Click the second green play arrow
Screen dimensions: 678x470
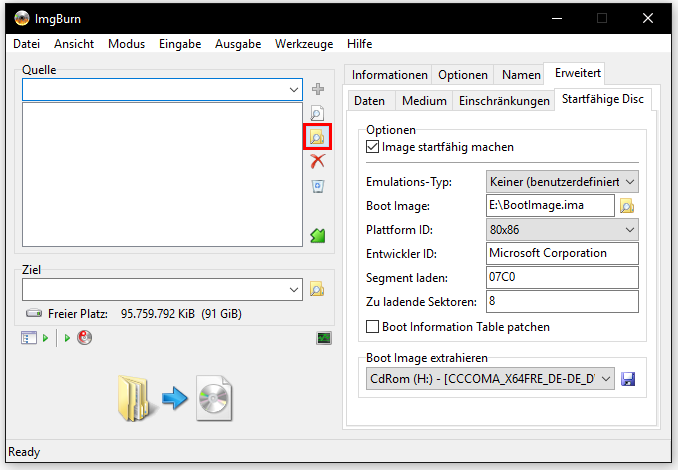67,338
